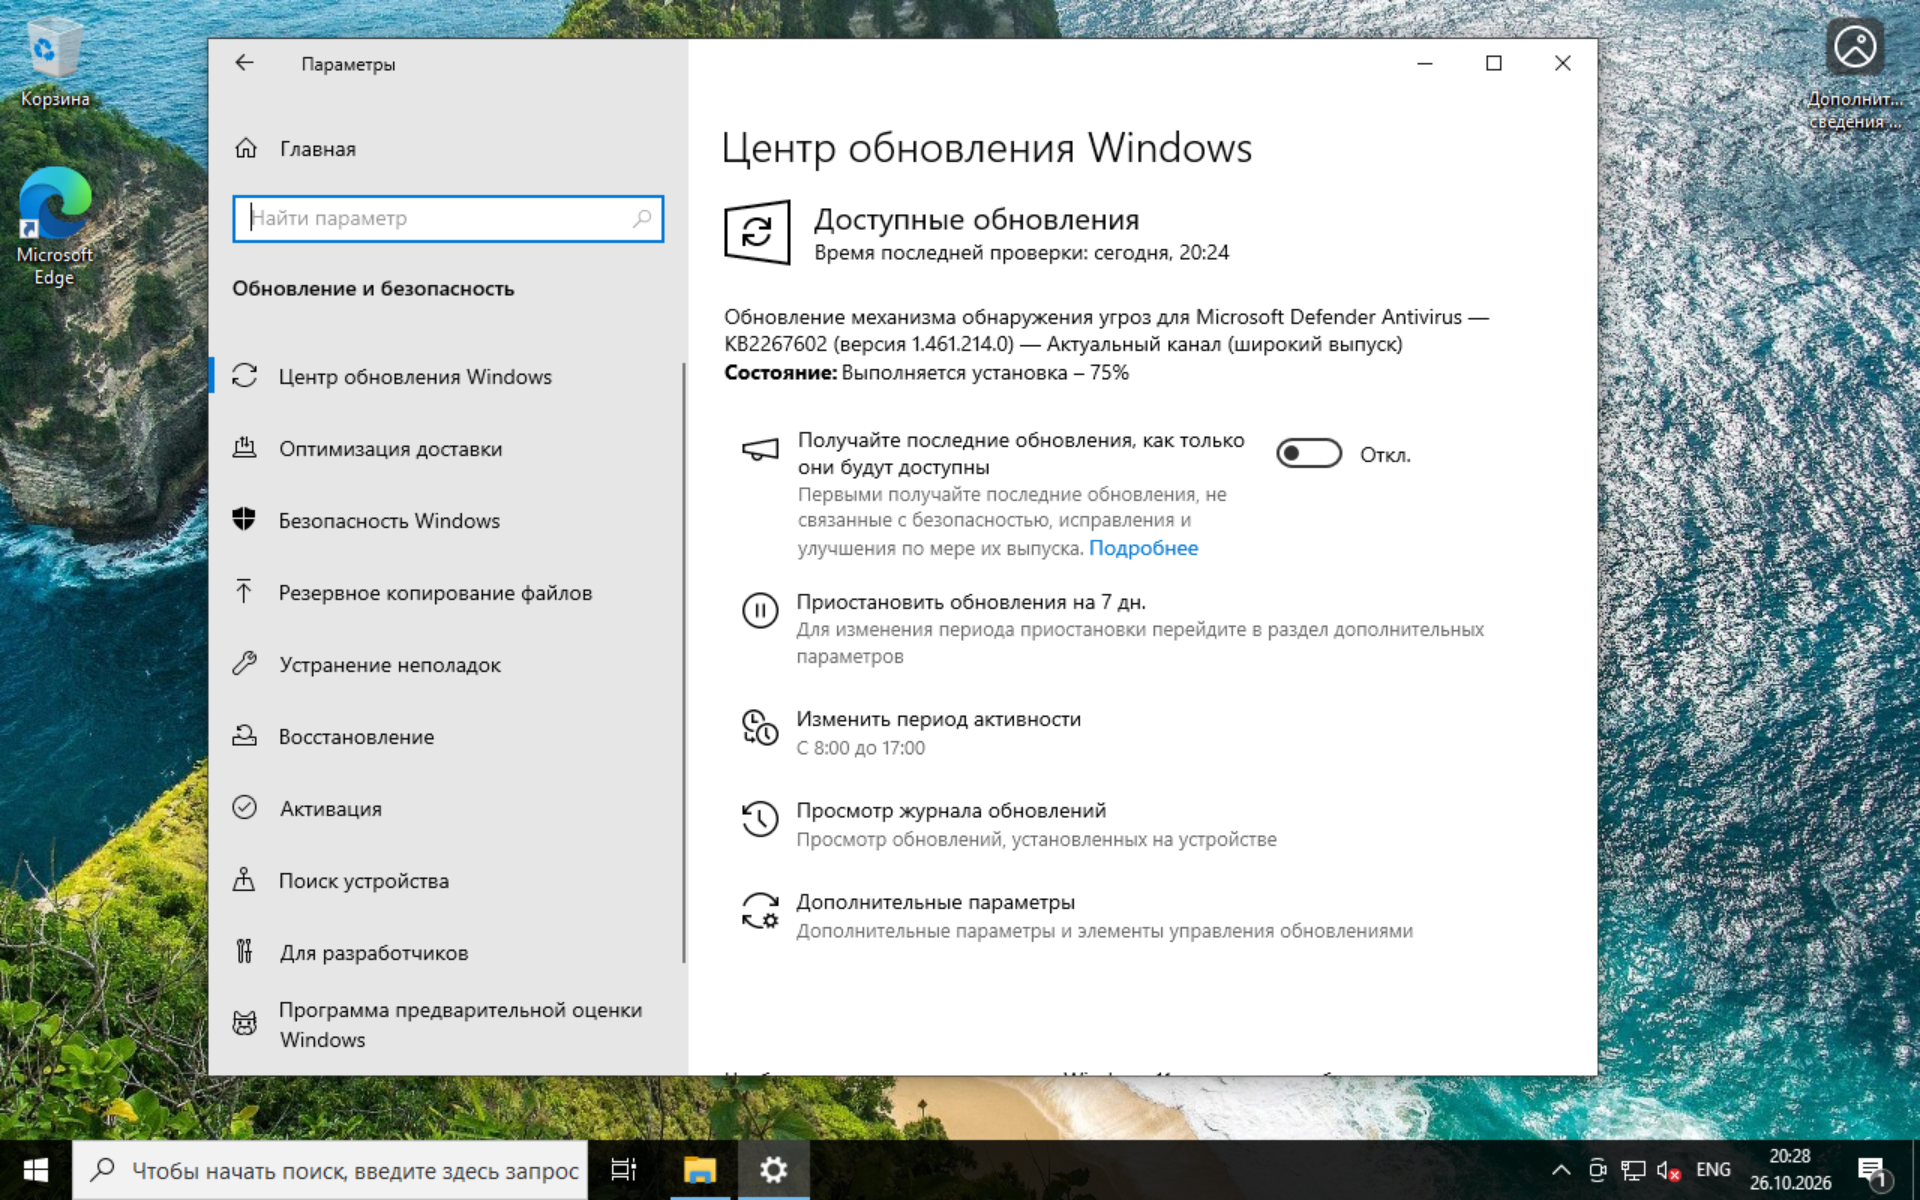Open Для разработчиков section
Screen dimensions: 1920x1200
tap(447, 952)
